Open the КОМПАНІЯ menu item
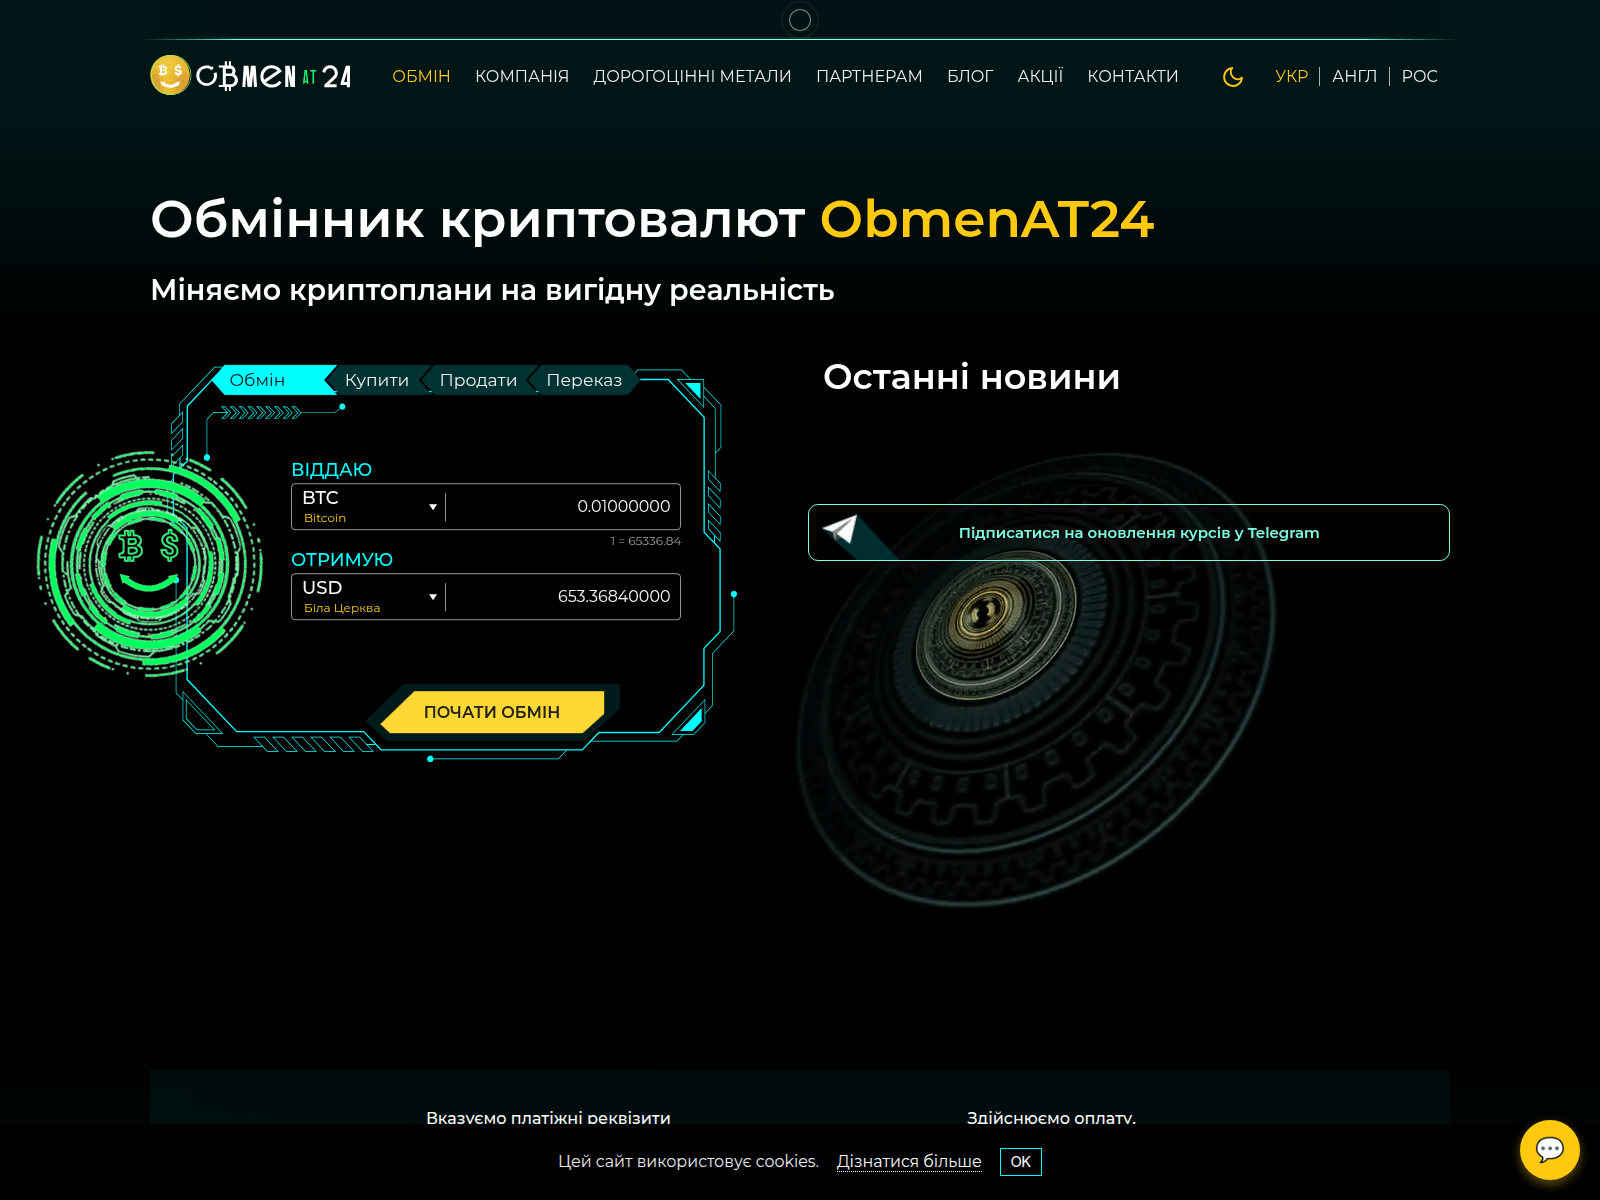Image resolution: width=1600 pixels, height=1200 pixels. (522, 76)
